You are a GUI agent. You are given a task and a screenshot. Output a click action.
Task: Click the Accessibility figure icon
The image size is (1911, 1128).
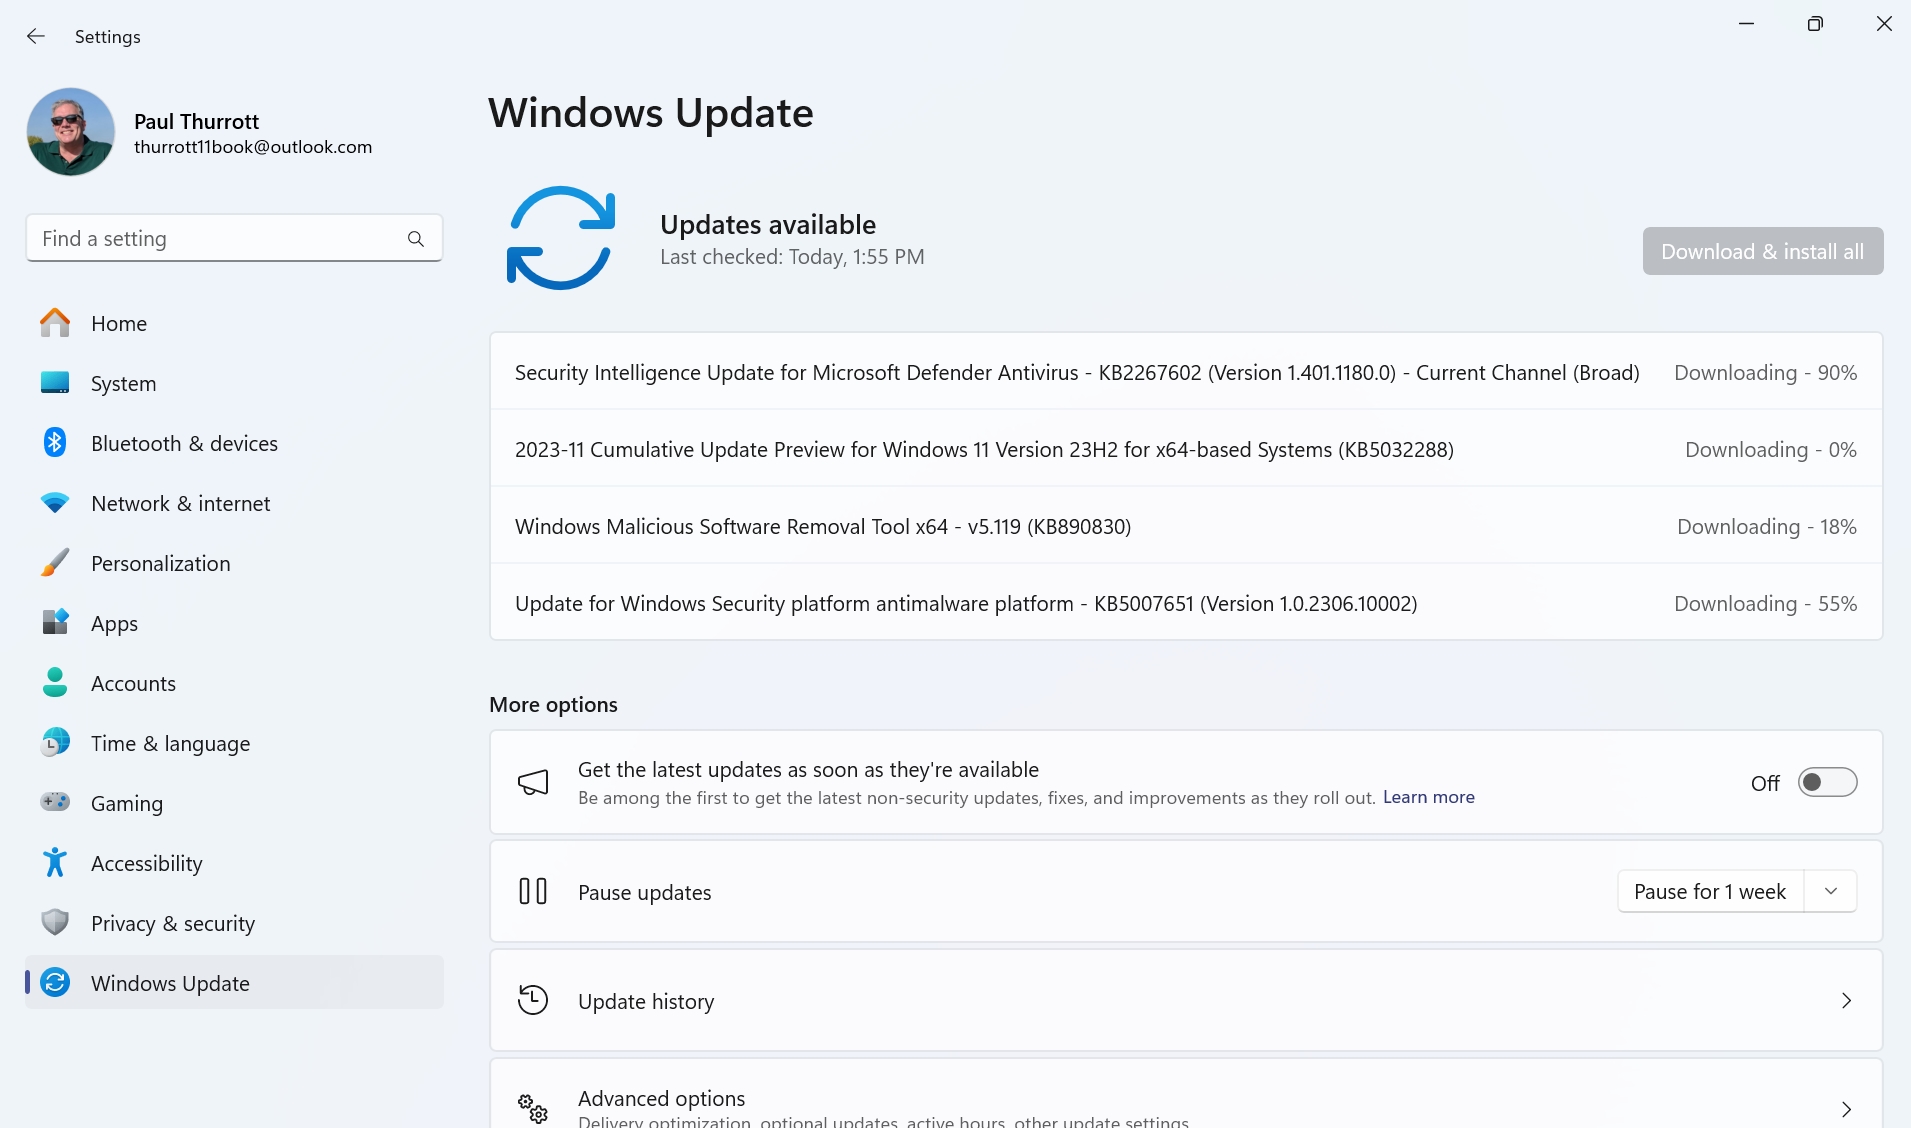coord(55,862)
